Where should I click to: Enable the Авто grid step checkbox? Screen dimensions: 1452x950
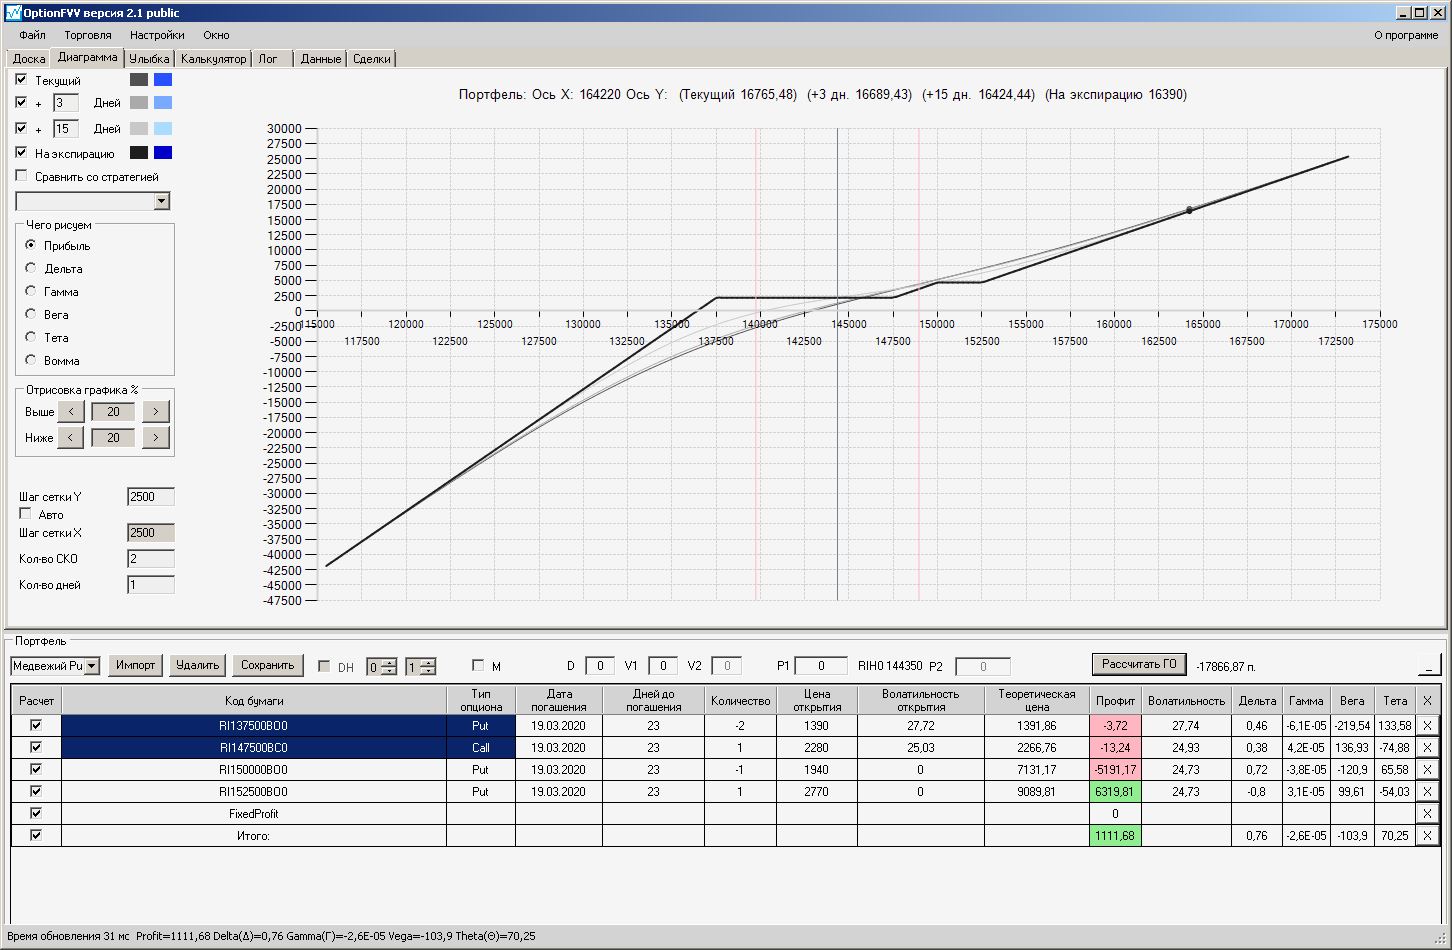[x=25, y=514]
